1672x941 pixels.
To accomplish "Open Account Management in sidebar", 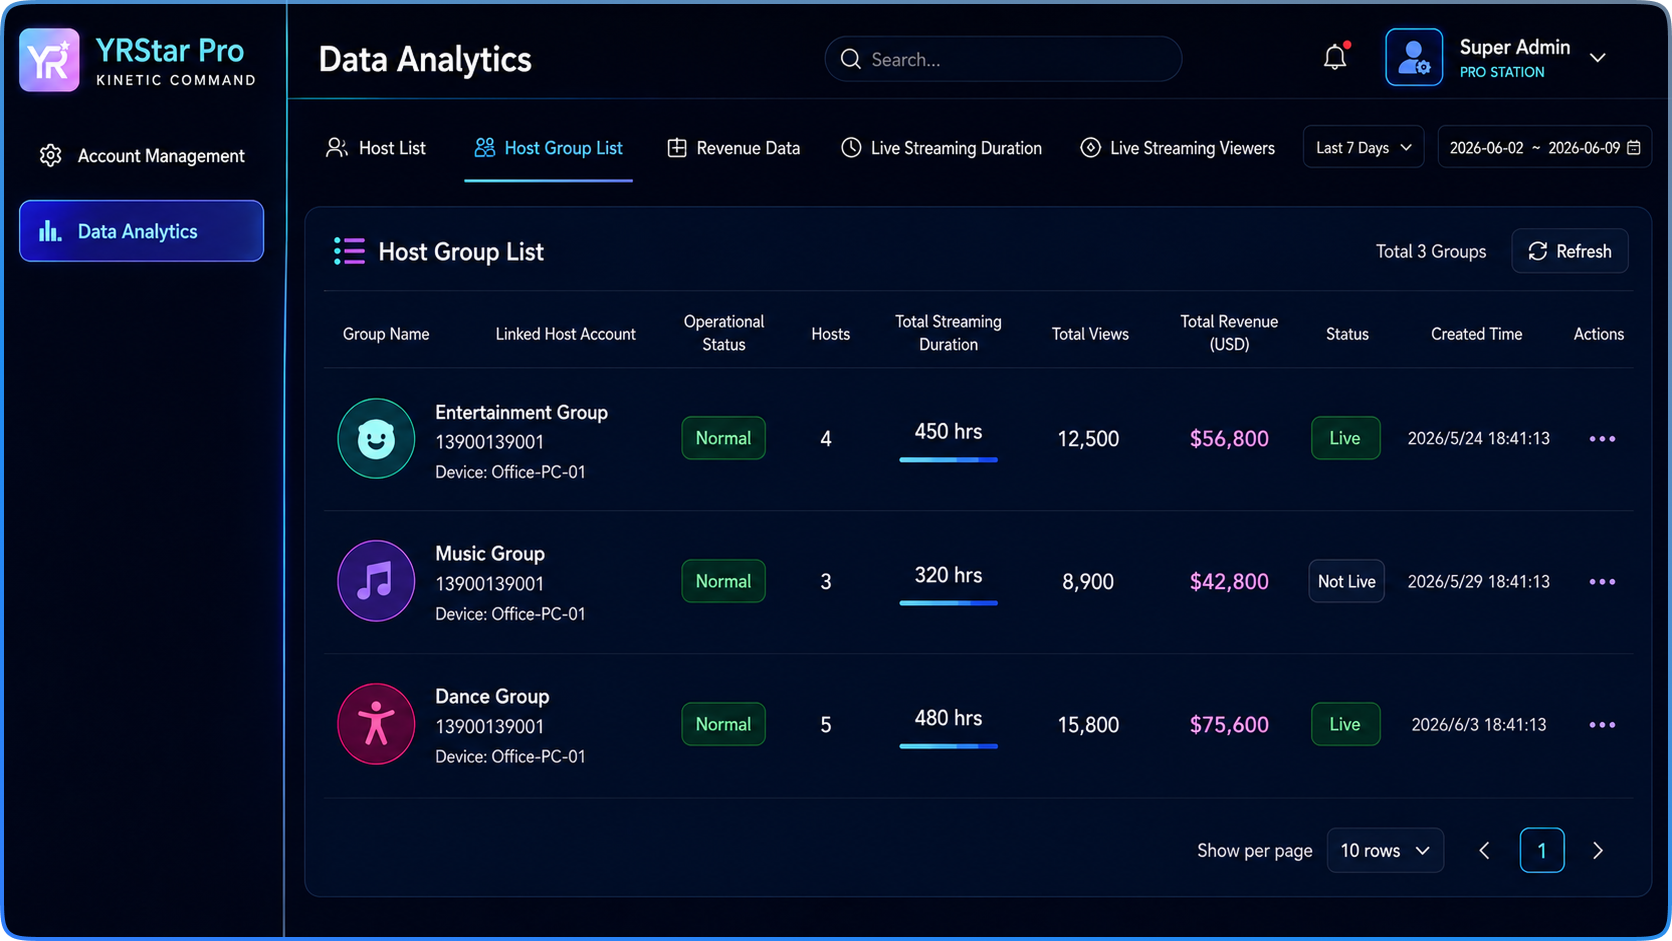I will 141,156.
